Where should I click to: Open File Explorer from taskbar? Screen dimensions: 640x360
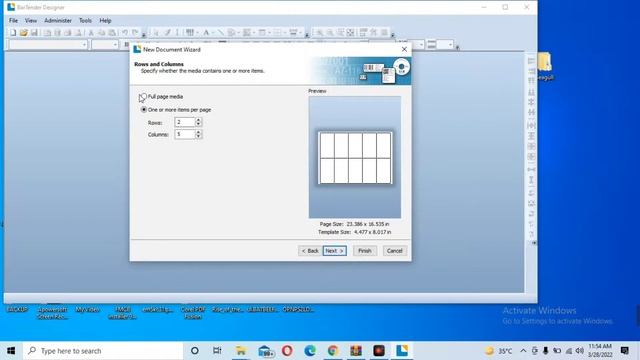point(241,351)
